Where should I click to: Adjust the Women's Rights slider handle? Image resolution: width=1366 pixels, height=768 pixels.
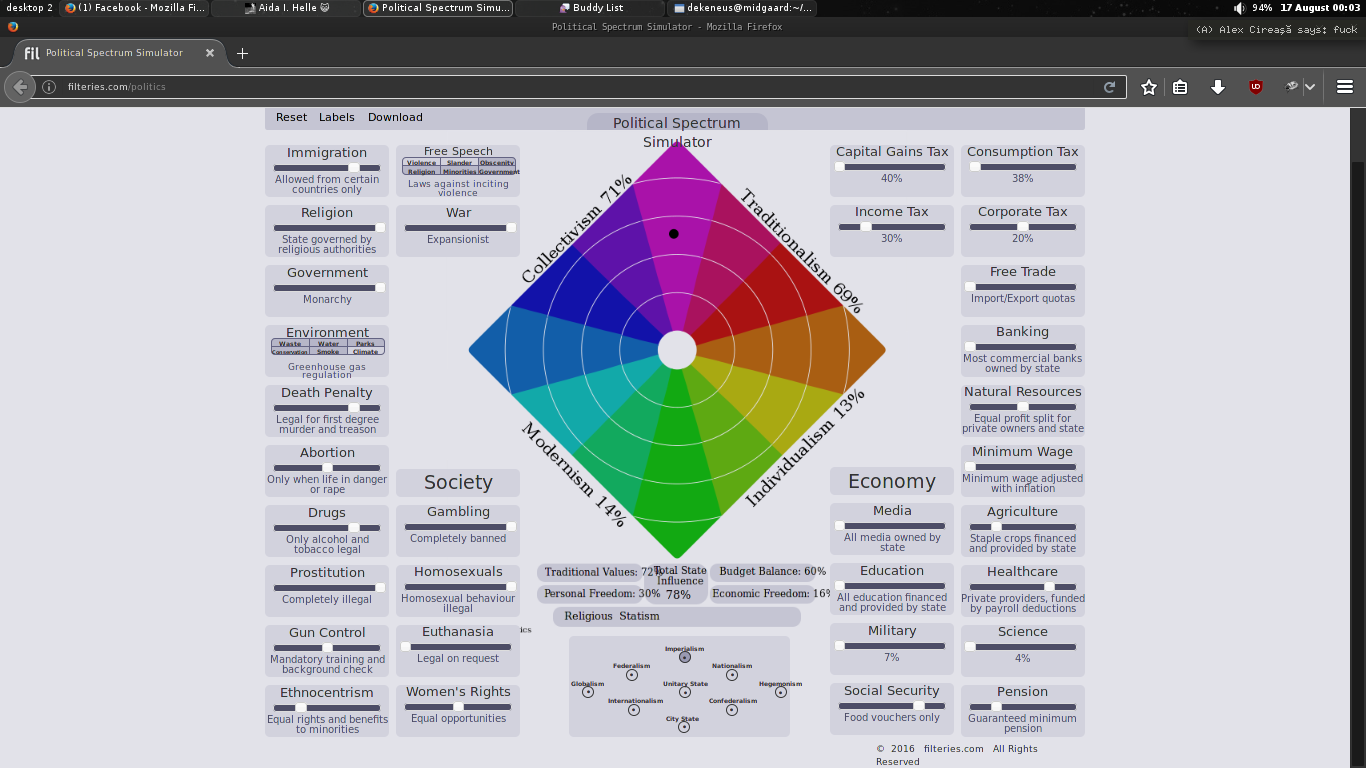pos(458,707)
